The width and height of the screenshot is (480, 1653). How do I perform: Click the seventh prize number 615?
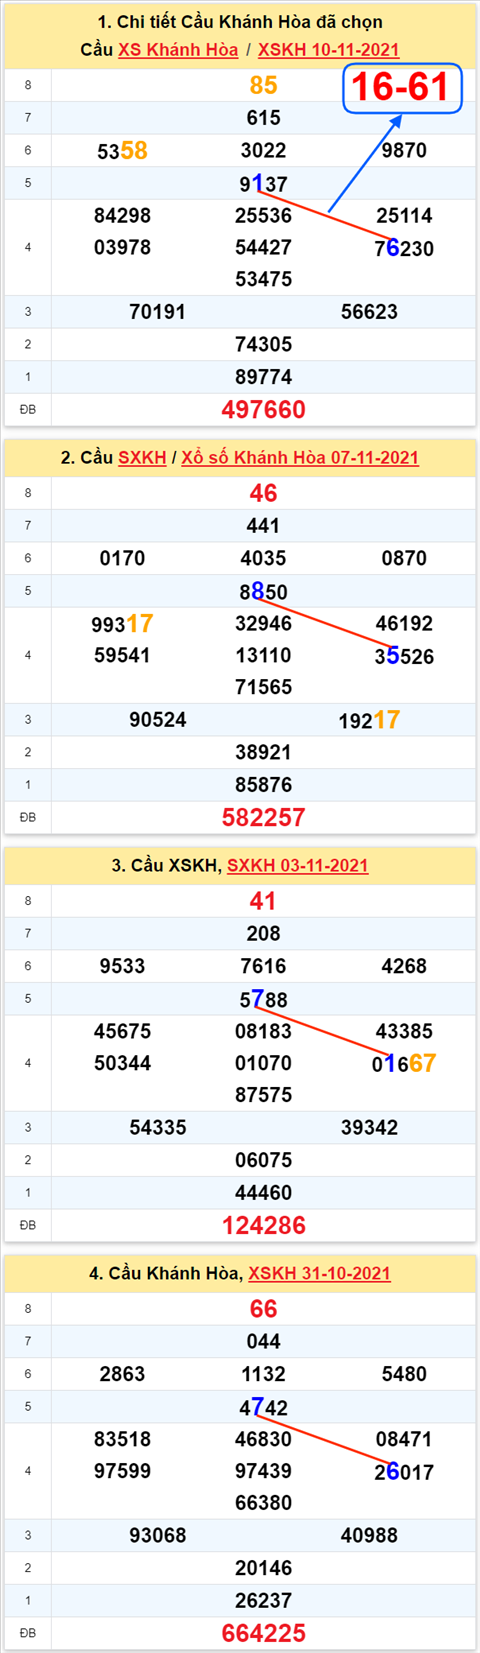(x=264, y=118)
